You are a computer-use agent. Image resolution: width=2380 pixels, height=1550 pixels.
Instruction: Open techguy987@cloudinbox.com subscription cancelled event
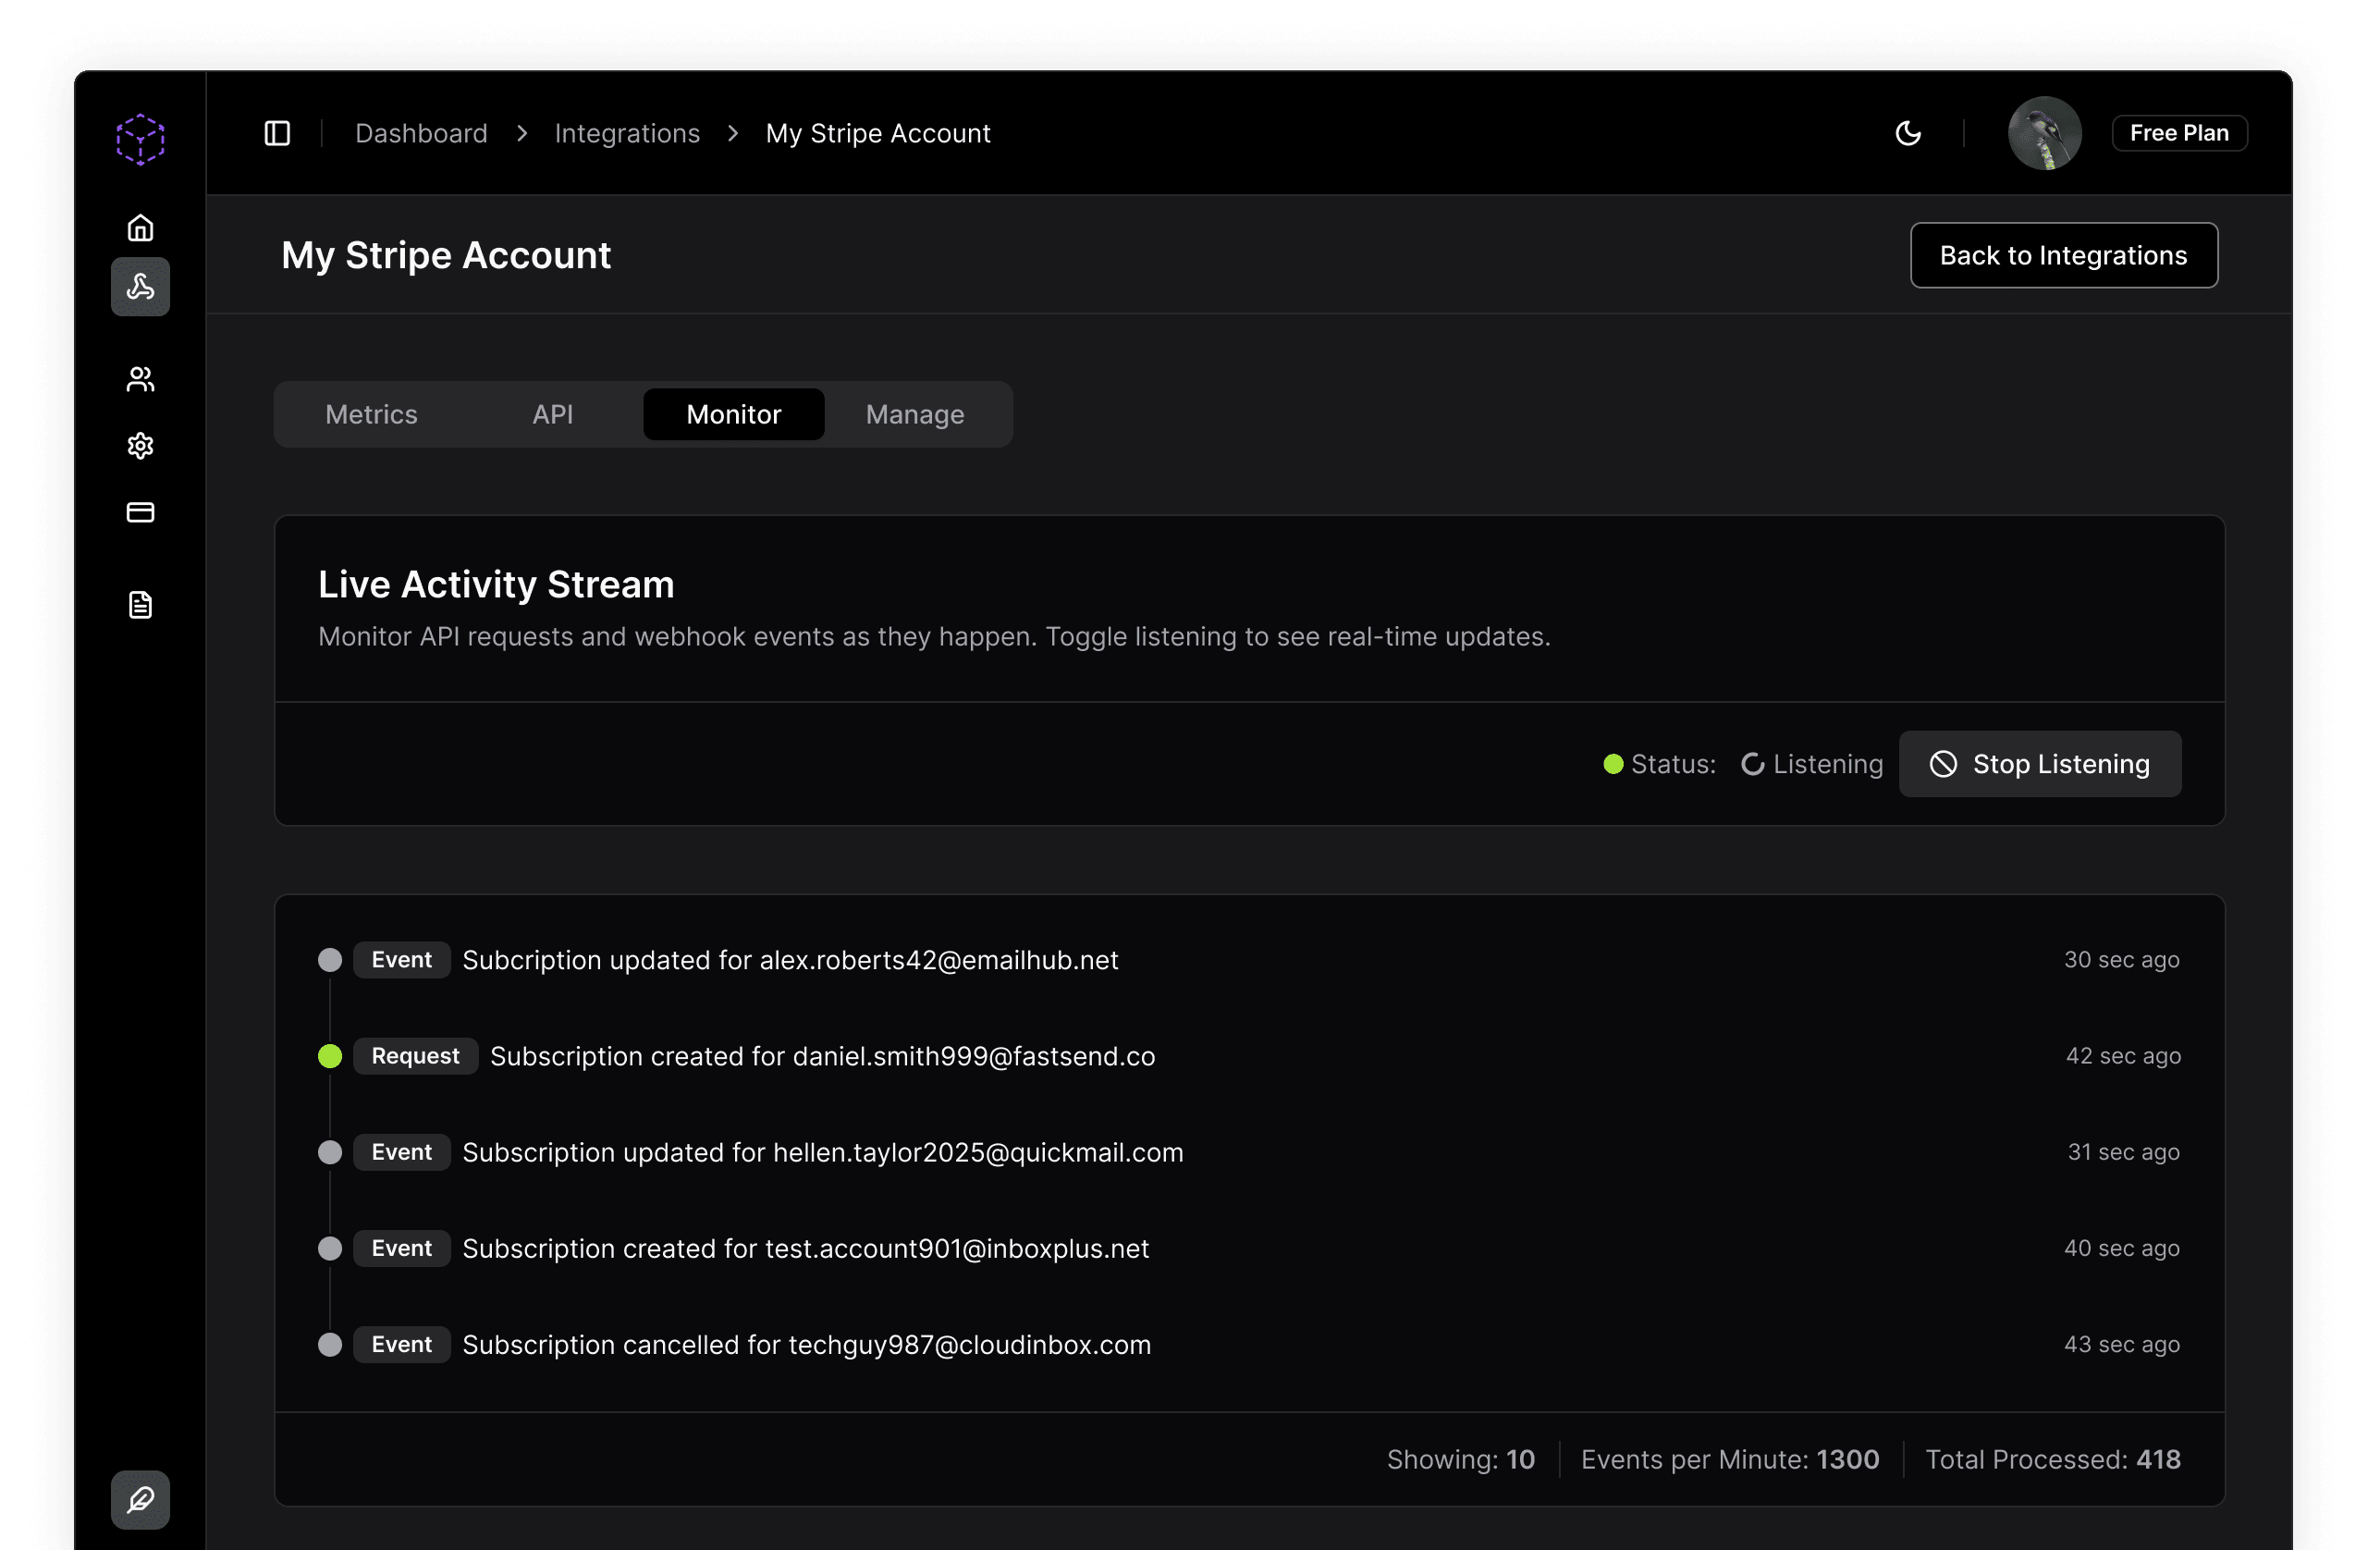coord(1249,1344)
